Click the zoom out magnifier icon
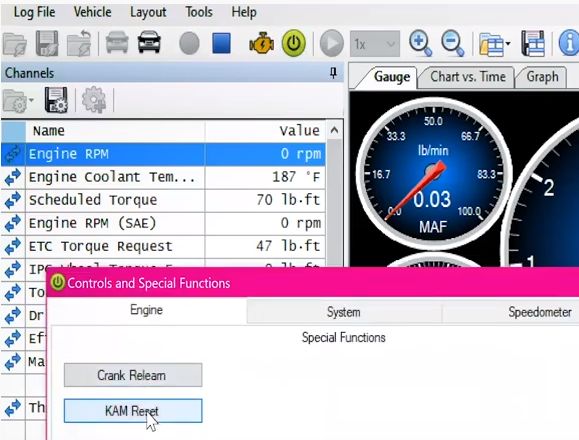Viewport: 579px width, 440px height. (x=453, y=44)
